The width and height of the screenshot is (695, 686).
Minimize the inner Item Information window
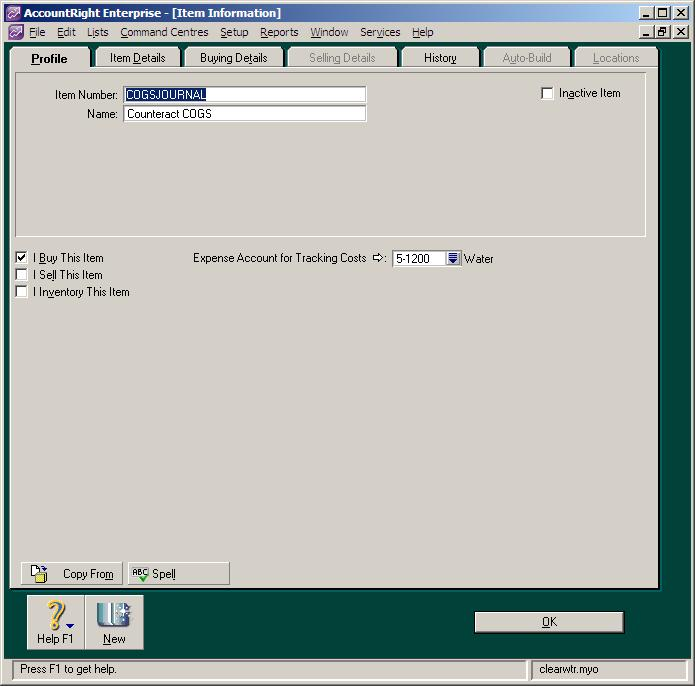point(647,32)
